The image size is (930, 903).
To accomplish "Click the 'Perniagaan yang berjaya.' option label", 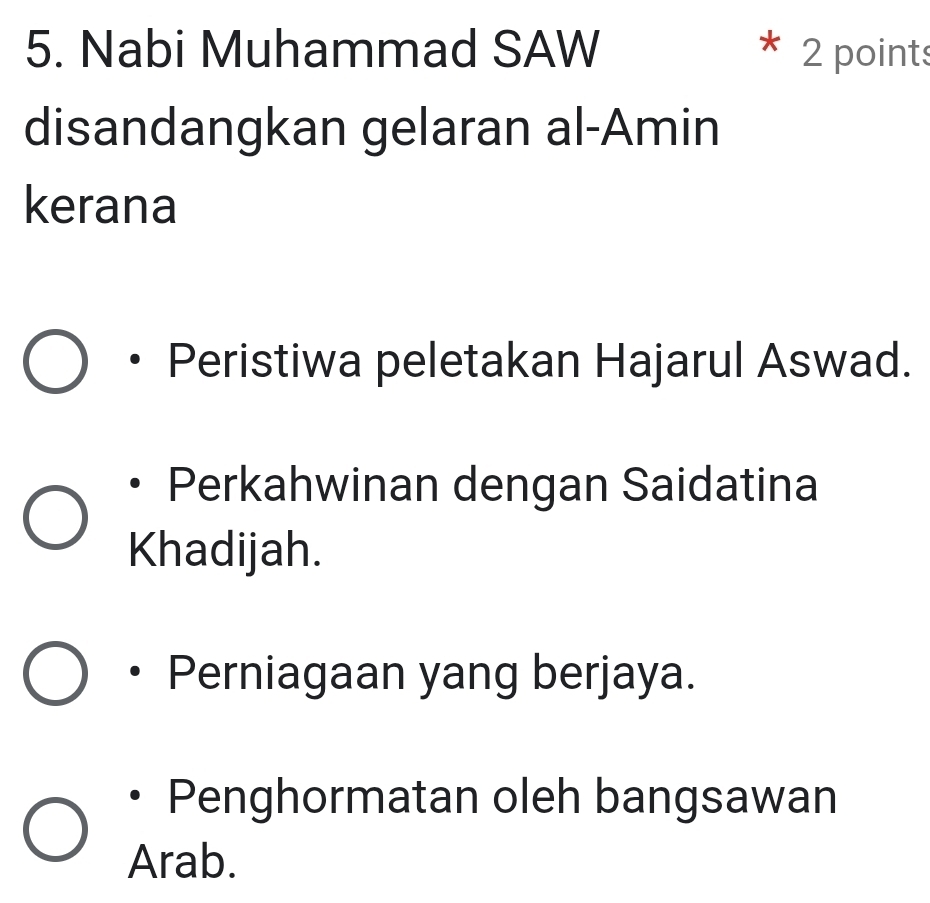I will pyautogui.click(x=431, y=673).
